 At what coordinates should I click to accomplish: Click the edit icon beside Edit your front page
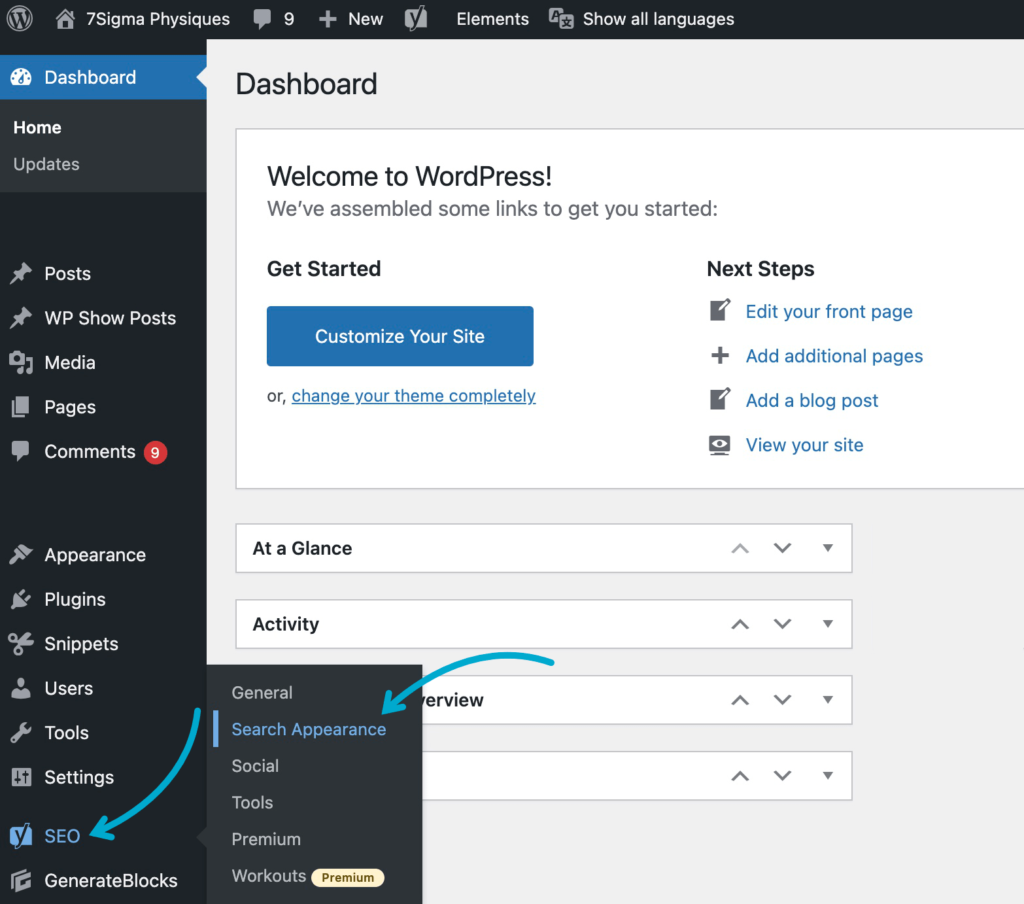720,310
